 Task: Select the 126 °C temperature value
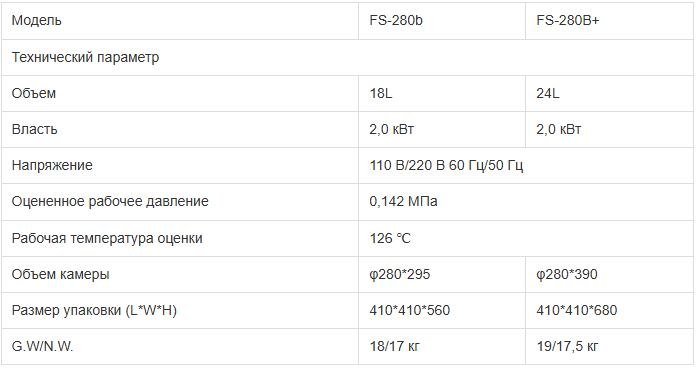pyautogui.click(x=390, y=239)
